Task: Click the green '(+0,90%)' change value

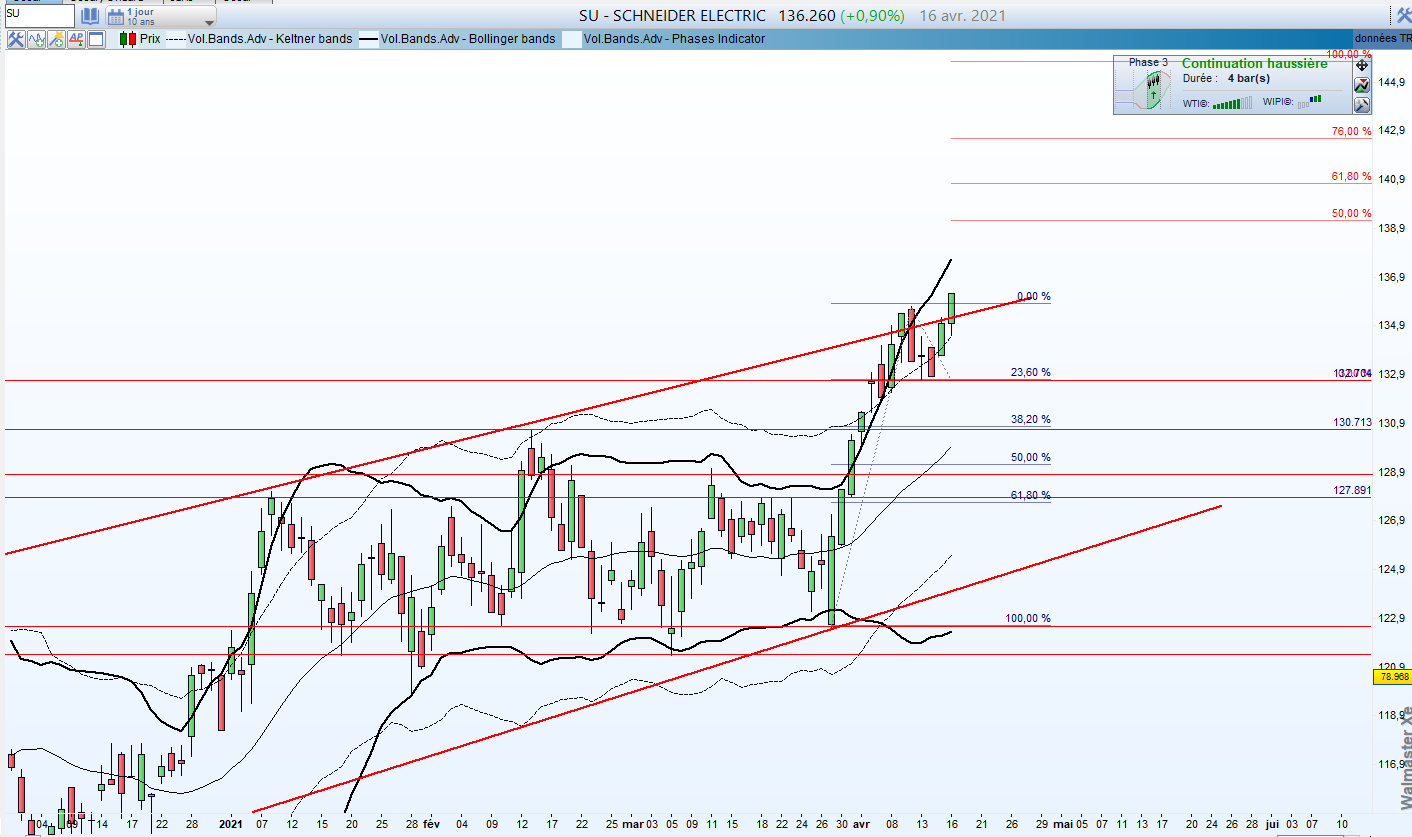Action: 872,16
